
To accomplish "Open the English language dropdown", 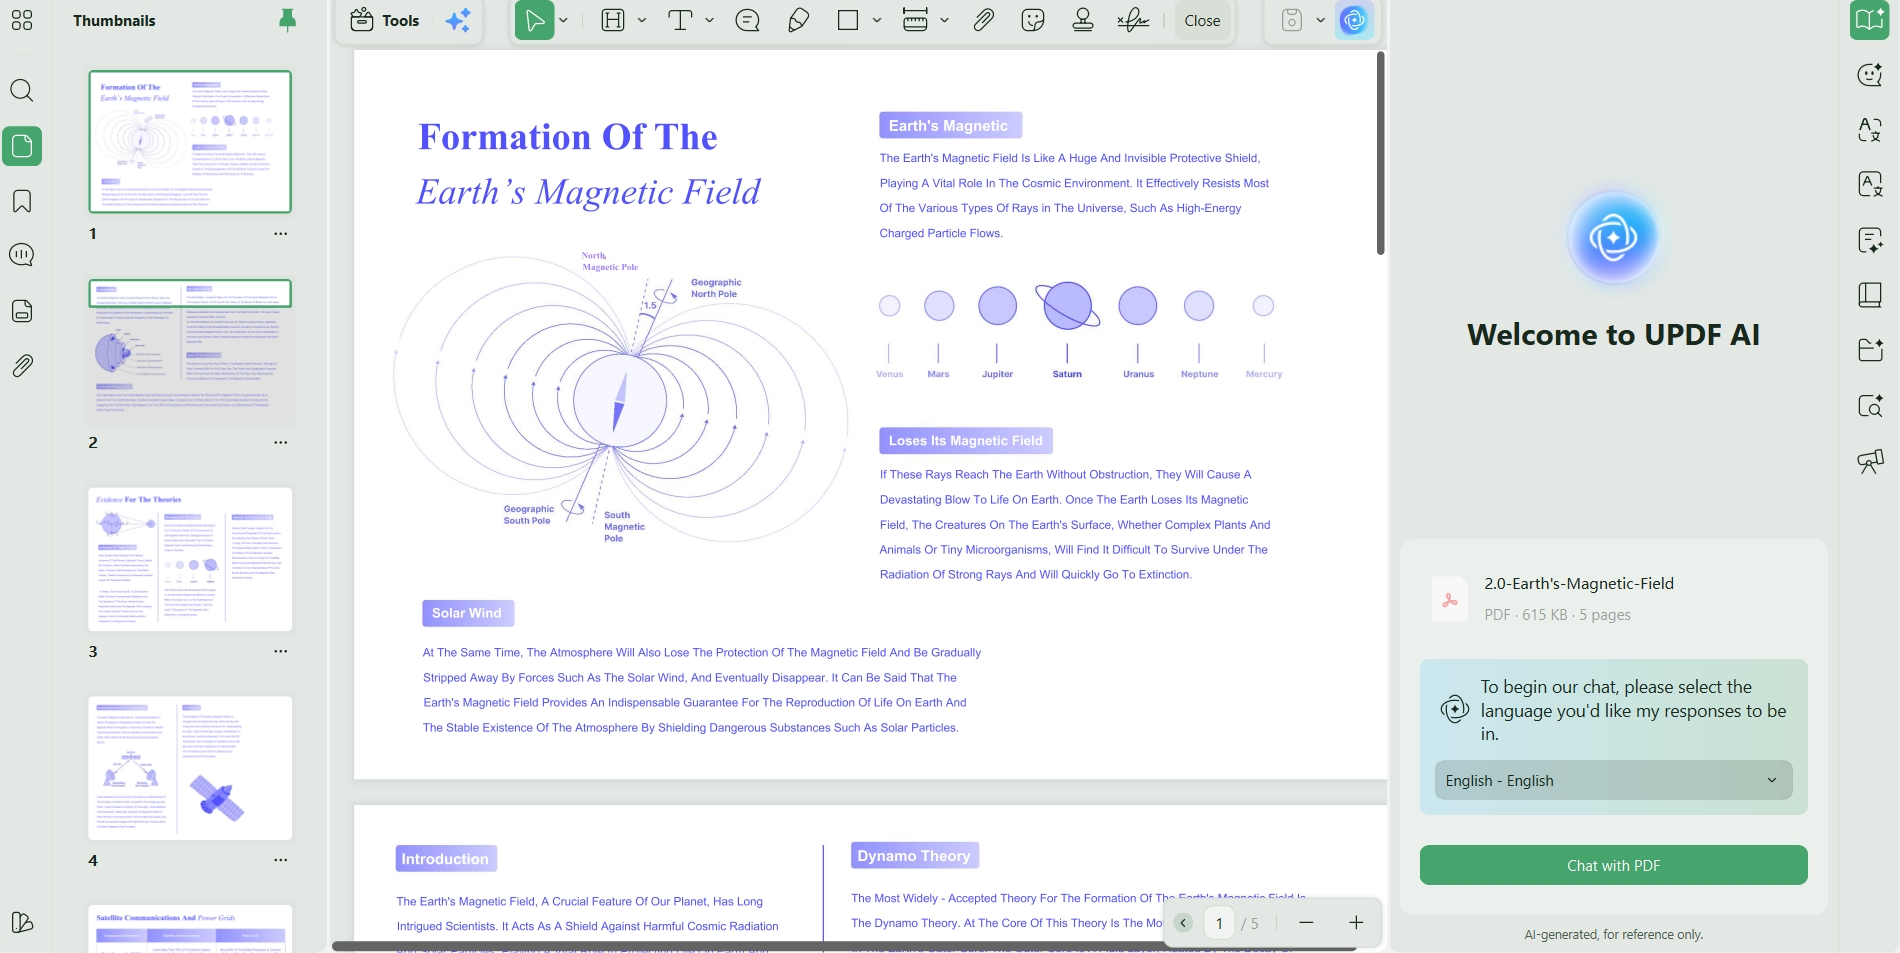I will [x=1613, y=781].
